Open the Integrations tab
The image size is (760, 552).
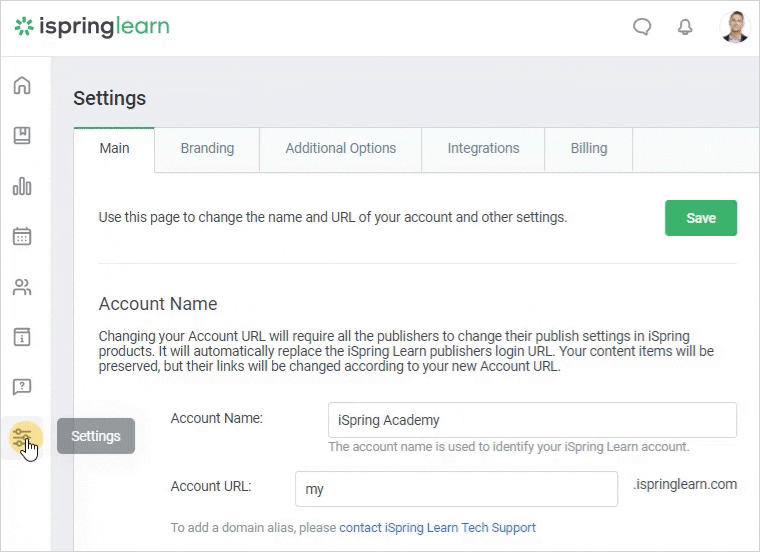pyautogui.click(x=483, y=149)
